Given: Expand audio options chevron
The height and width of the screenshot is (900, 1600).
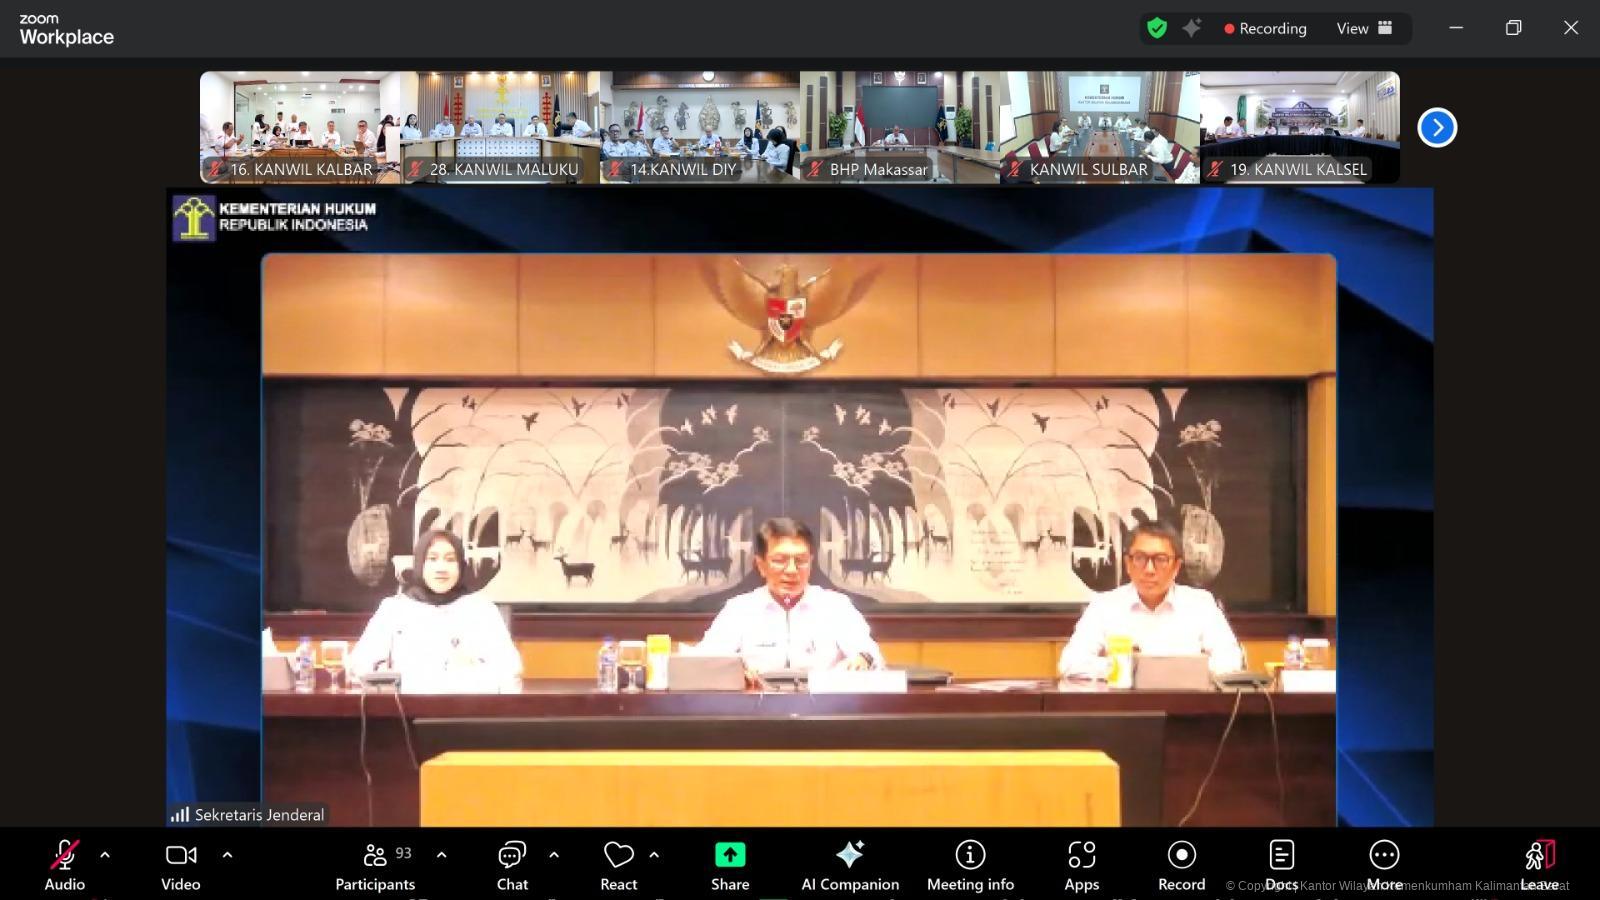Looking at the screenshot, I should coord(104,856).
